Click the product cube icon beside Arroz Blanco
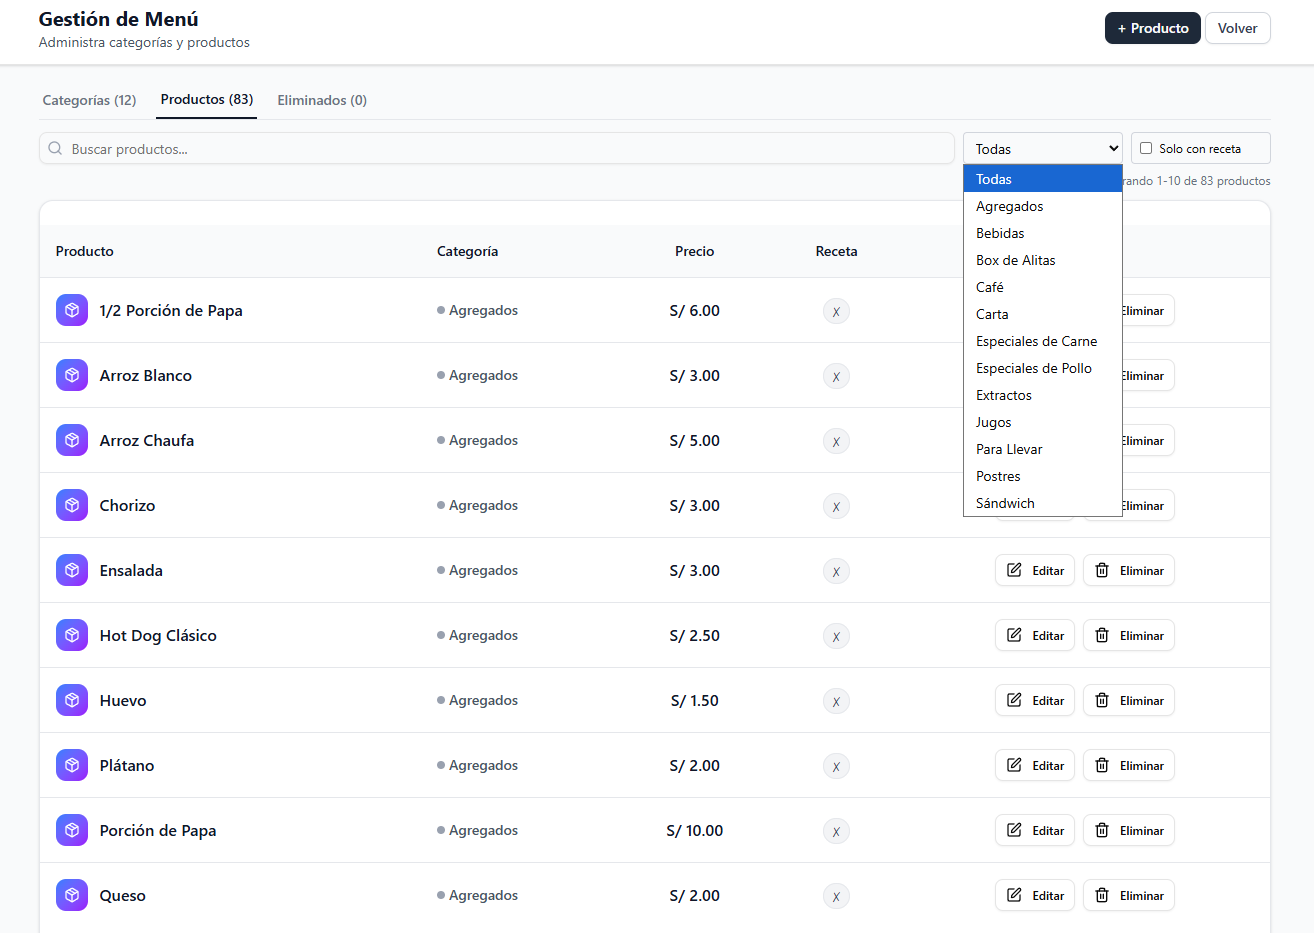This screenshot has width=1314, height=933. [72, 375]
